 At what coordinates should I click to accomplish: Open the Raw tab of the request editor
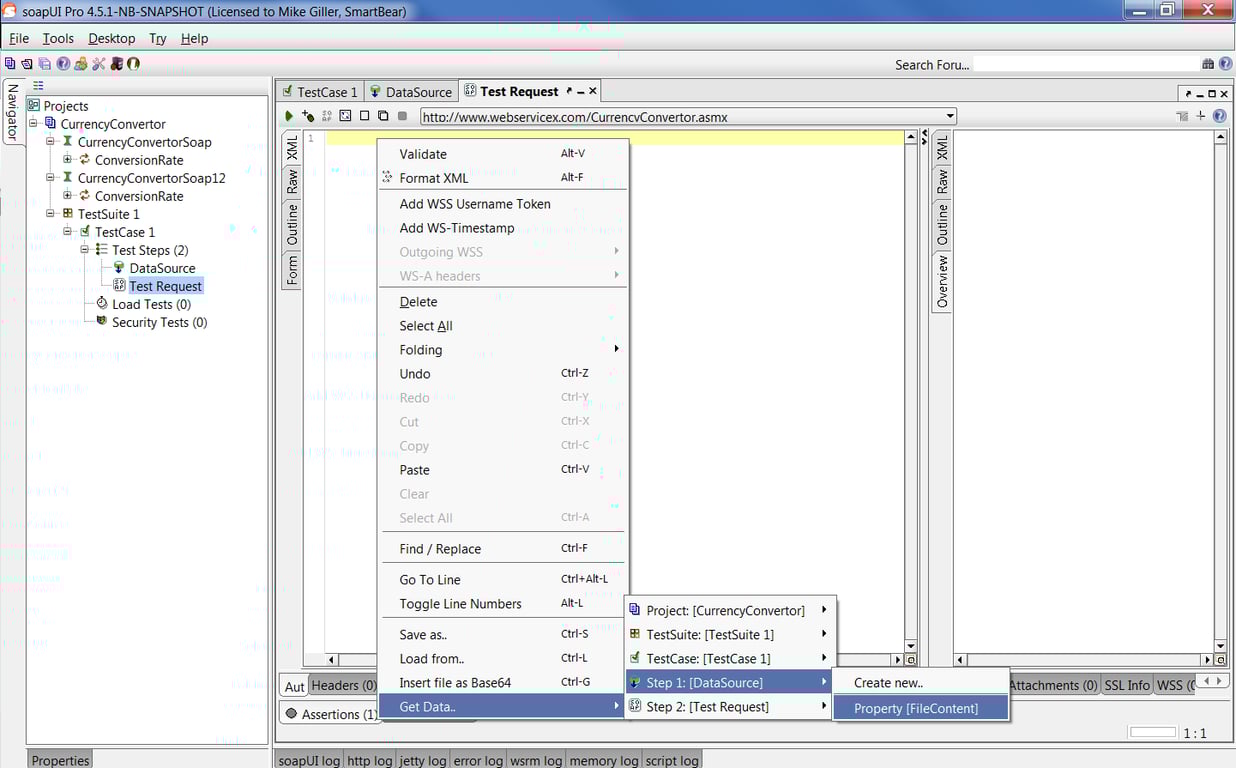[x=292, y=182]
